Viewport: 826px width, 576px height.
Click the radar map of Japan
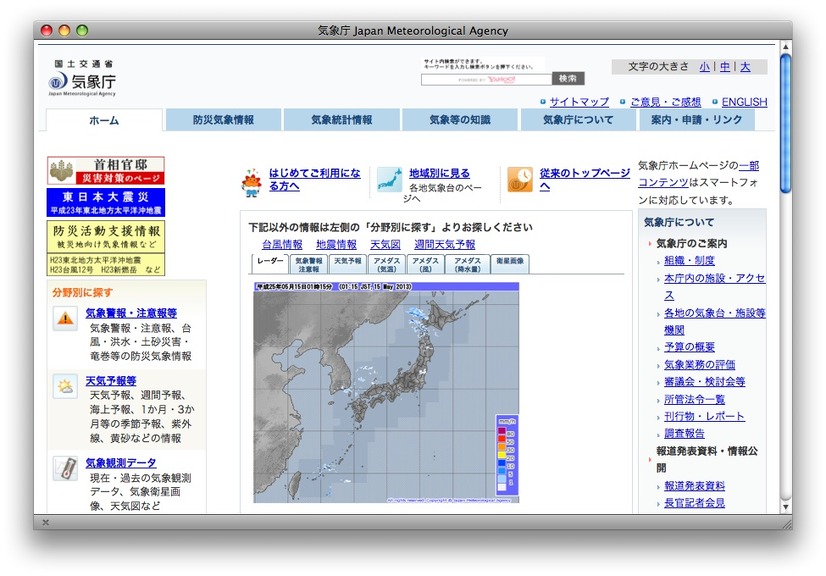click(x=386, y=393)
